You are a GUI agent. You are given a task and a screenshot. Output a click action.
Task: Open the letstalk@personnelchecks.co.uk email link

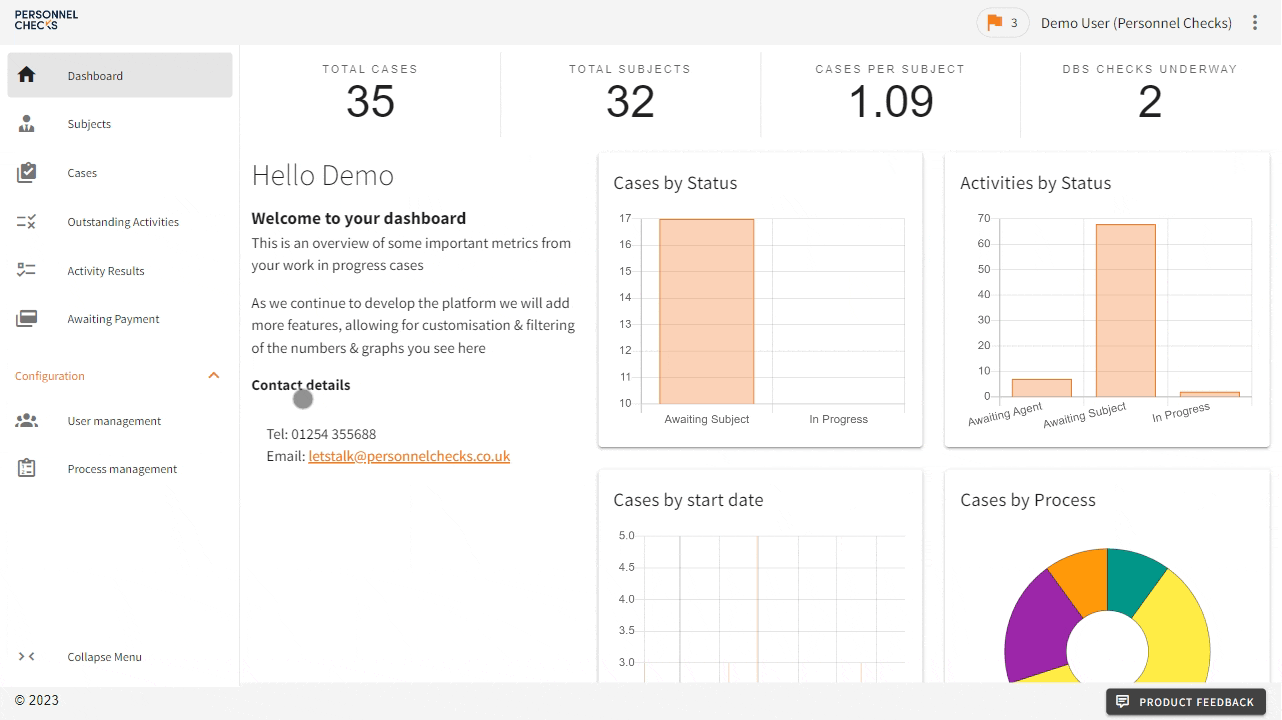409,456
